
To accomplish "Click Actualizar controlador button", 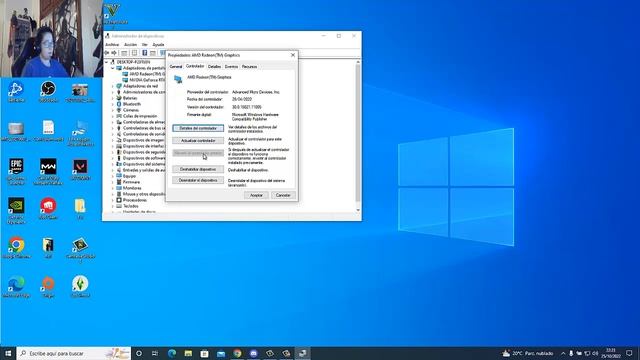I will (198, 140).
